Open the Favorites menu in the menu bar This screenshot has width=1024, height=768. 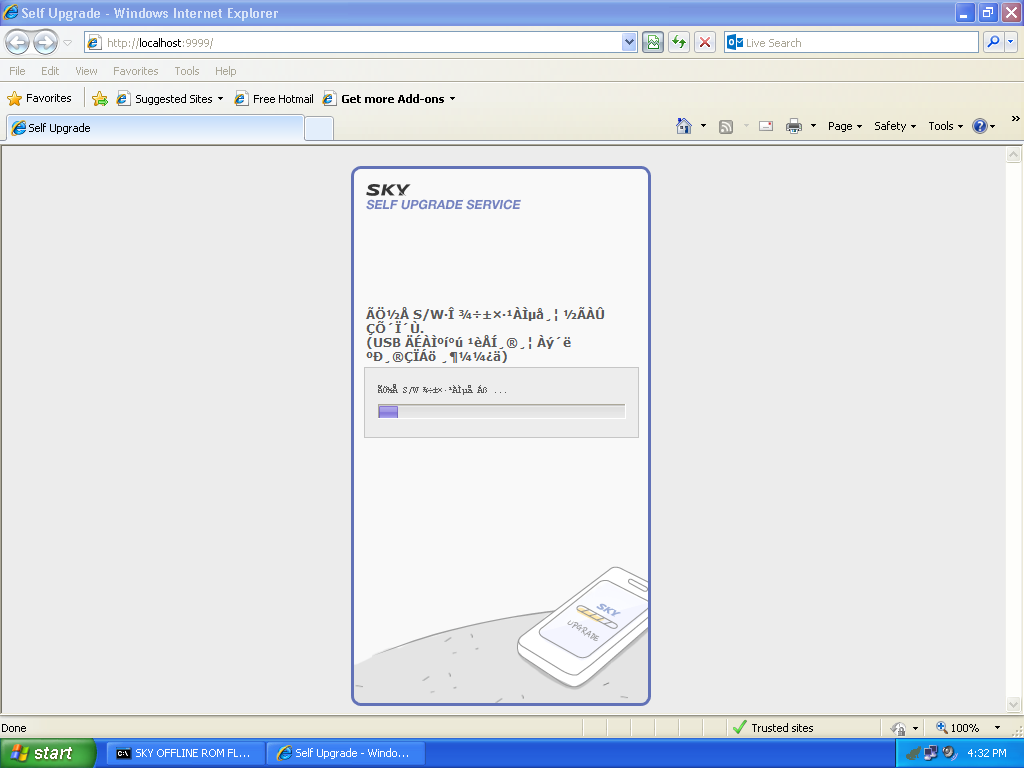pyautogui.click(x=135, y=71)
